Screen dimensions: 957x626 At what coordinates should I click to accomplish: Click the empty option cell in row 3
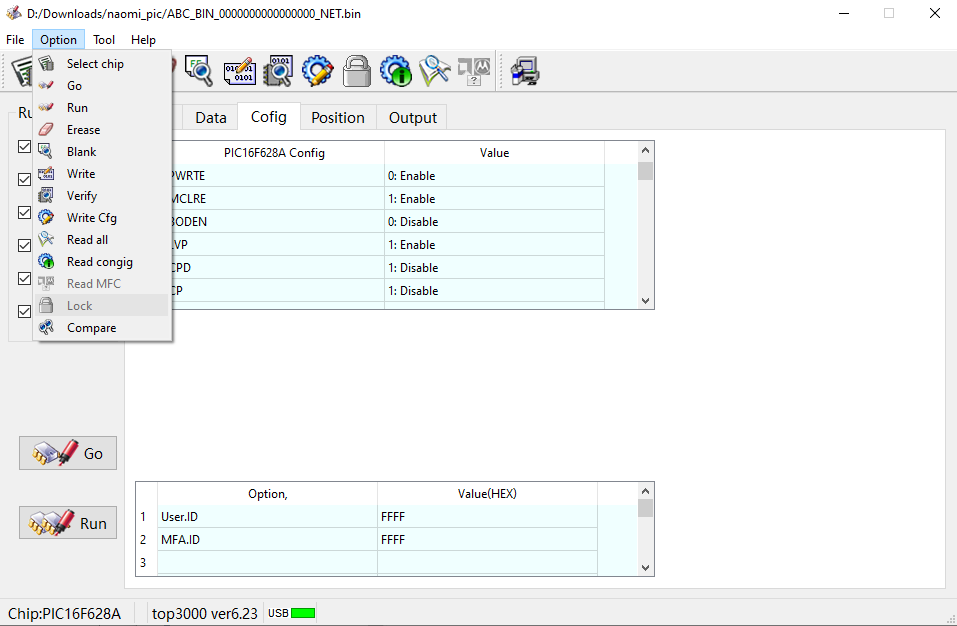point(267,563)
